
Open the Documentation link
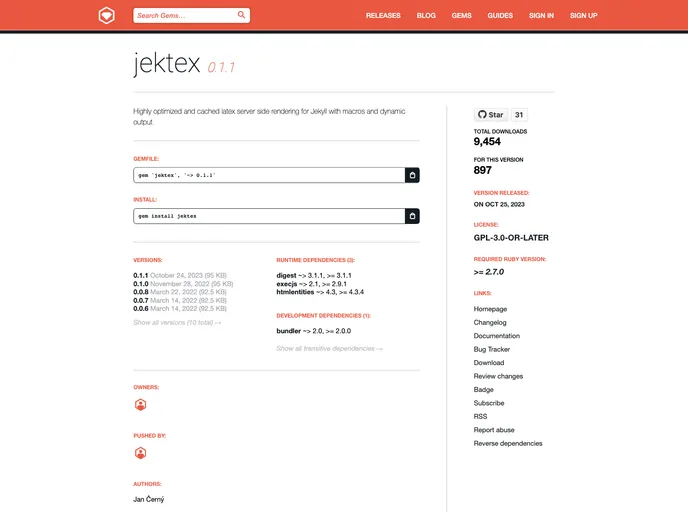497,336
